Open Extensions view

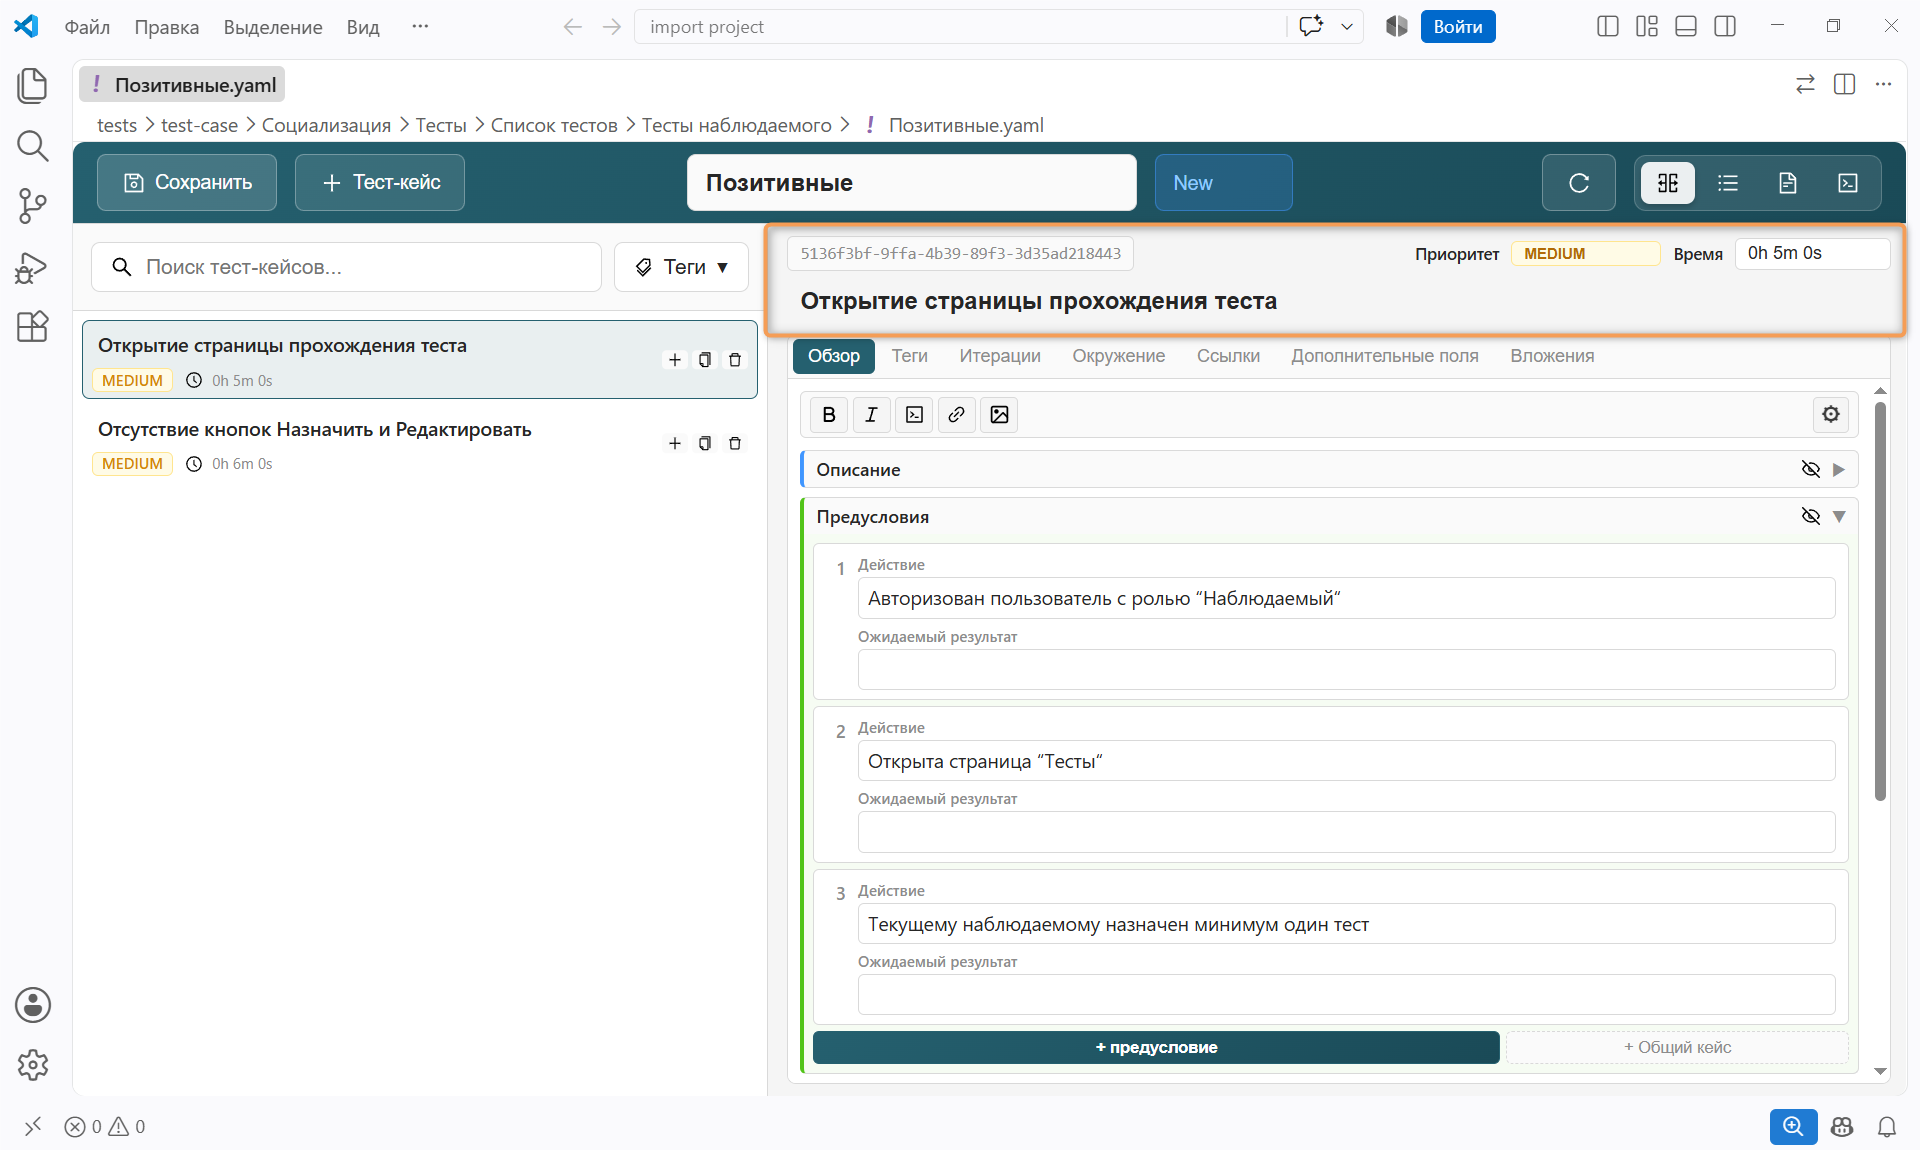point(32,327)
